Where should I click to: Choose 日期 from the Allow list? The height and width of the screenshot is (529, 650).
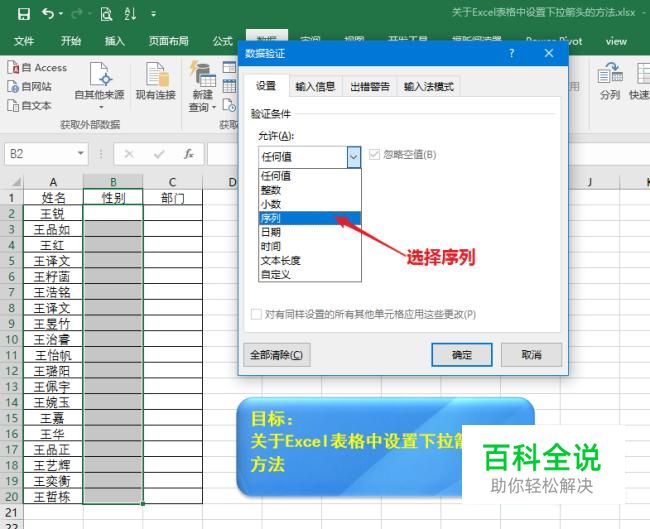[x=309, y=232]
